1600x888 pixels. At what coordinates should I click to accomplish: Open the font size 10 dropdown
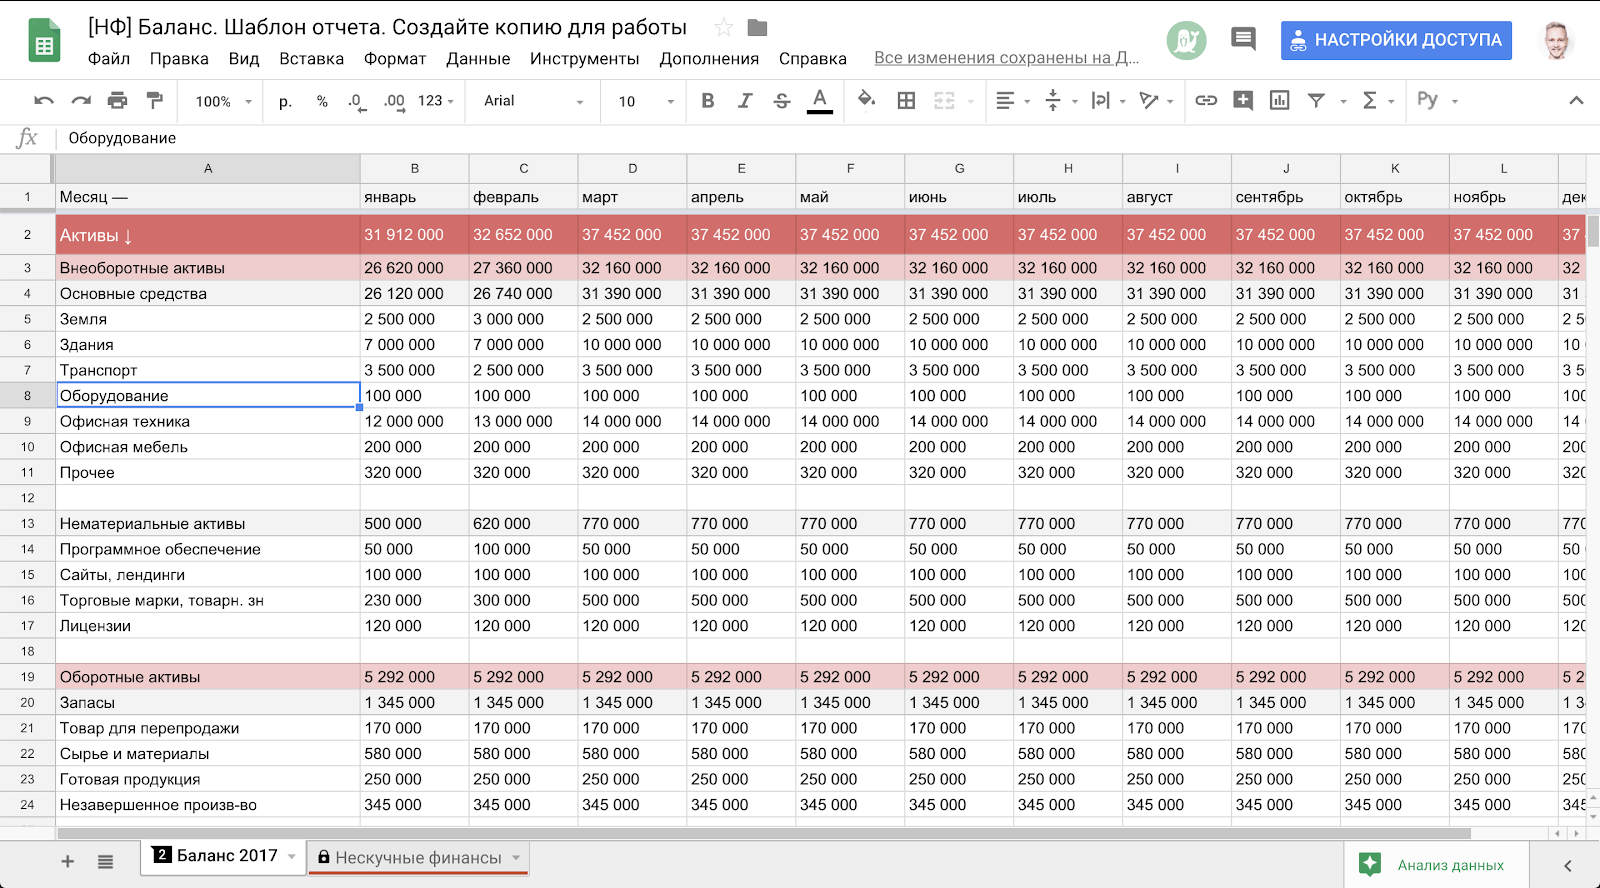click(x=646, y=101)
